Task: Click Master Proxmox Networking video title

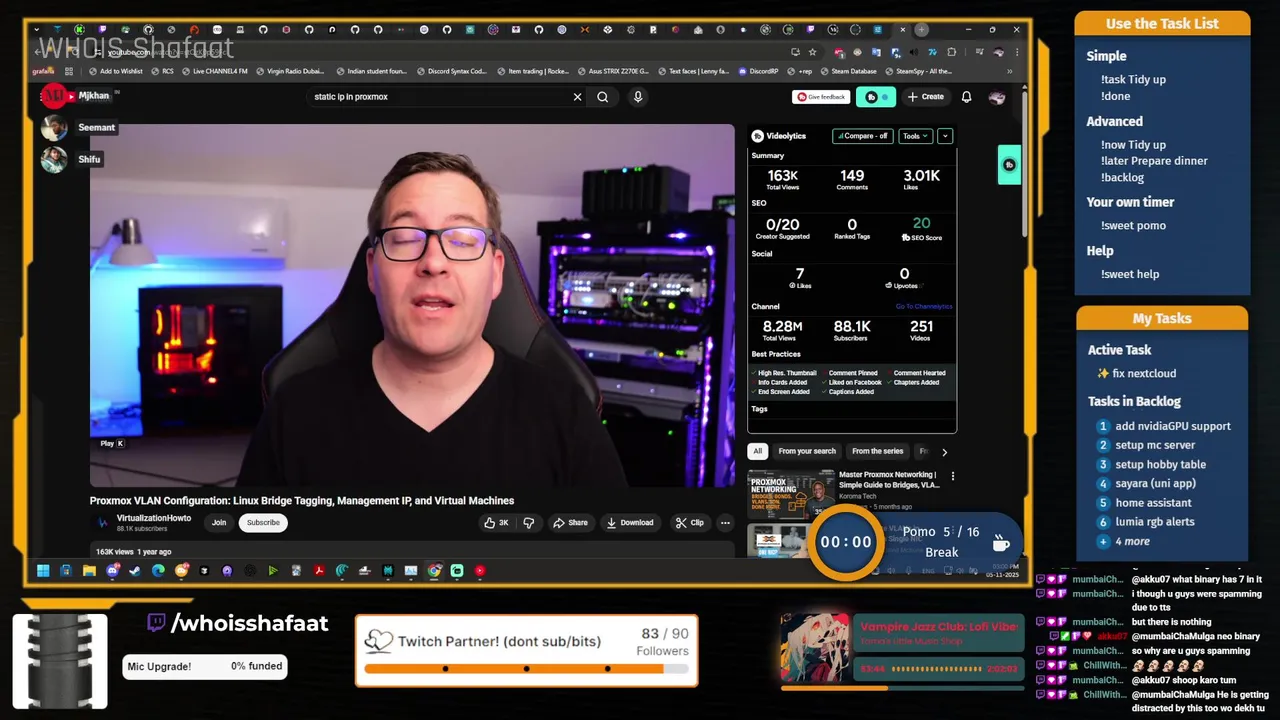Action: 888,479
